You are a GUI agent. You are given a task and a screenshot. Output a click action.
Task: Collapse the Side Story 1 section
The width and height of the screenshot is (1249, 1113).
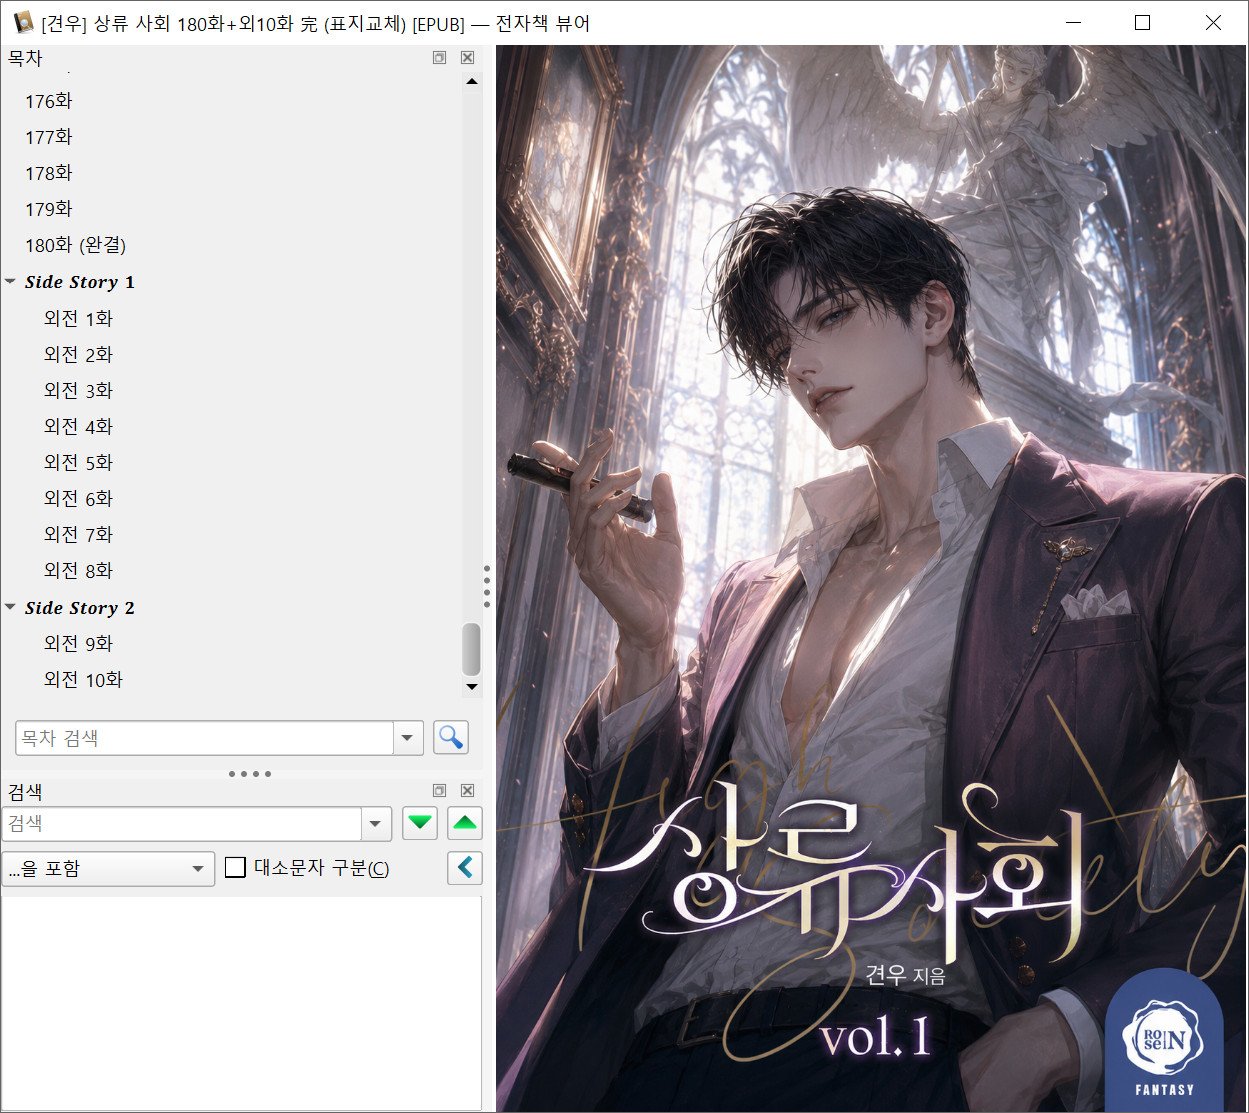10,282
